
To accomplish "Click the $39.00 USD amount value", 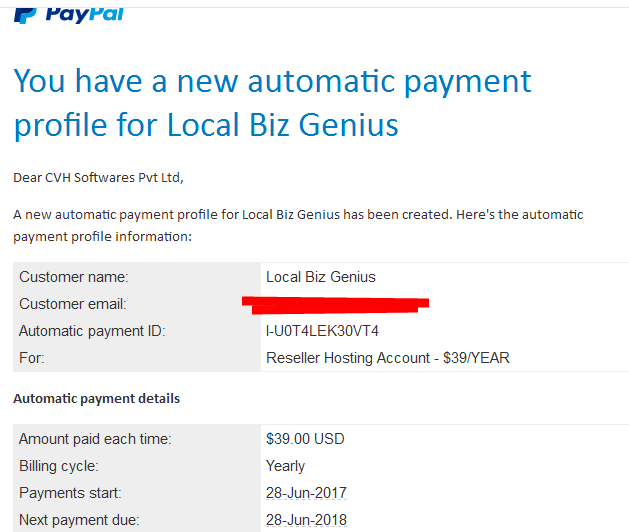I will tap(305, 439).
